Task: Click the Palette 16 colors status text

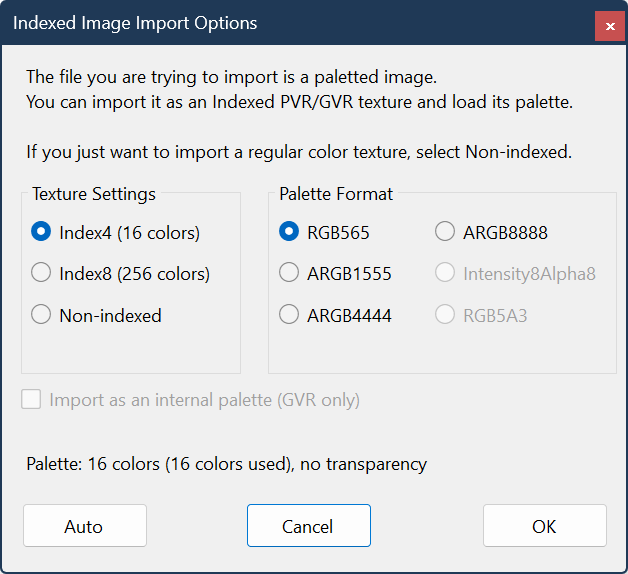Action: click(227, 464)
